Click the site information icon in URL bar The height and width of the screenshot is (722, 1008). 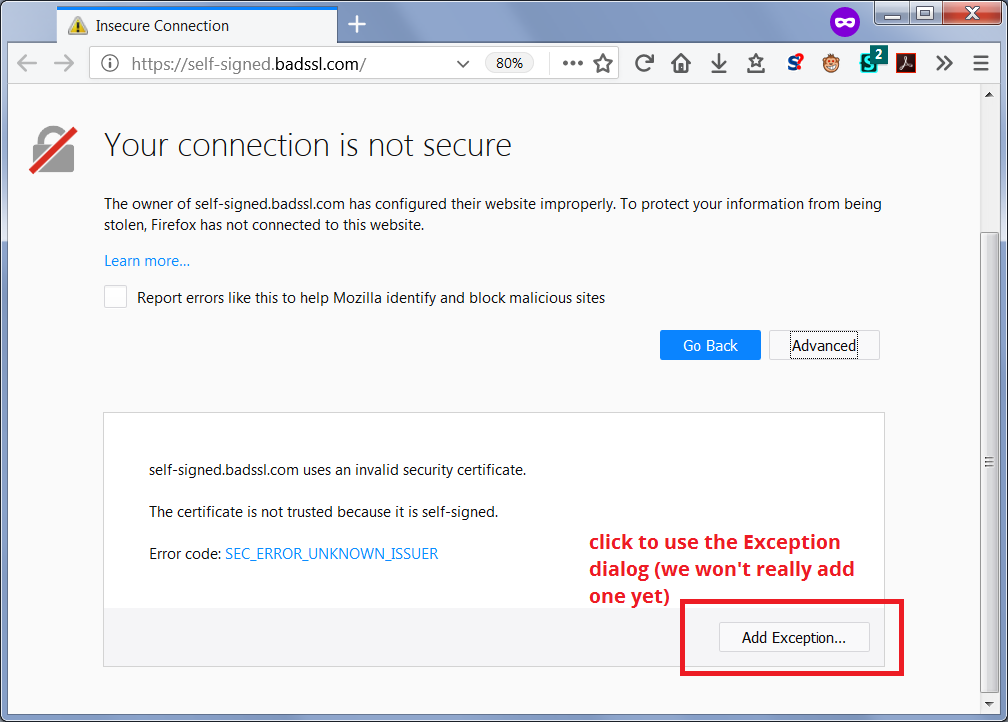click(110, 63)
